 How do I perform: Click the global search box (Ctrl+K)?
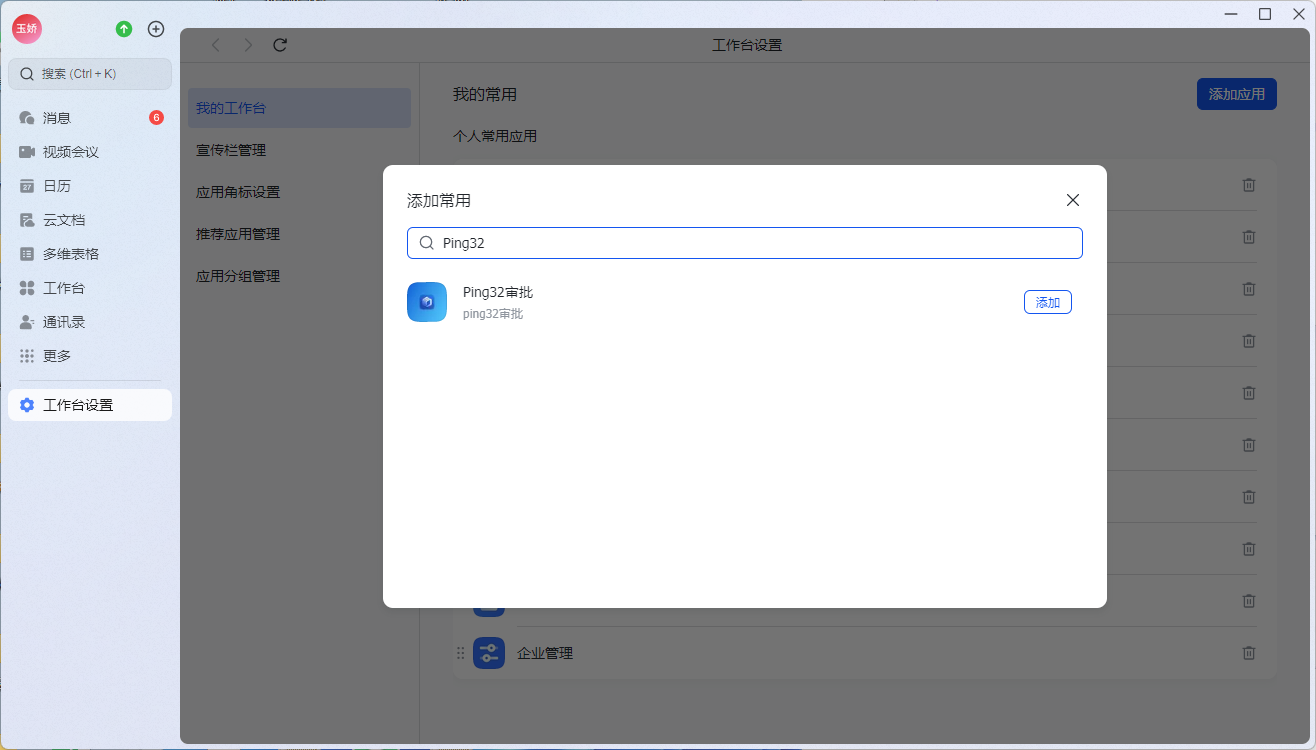coord(90,74)
